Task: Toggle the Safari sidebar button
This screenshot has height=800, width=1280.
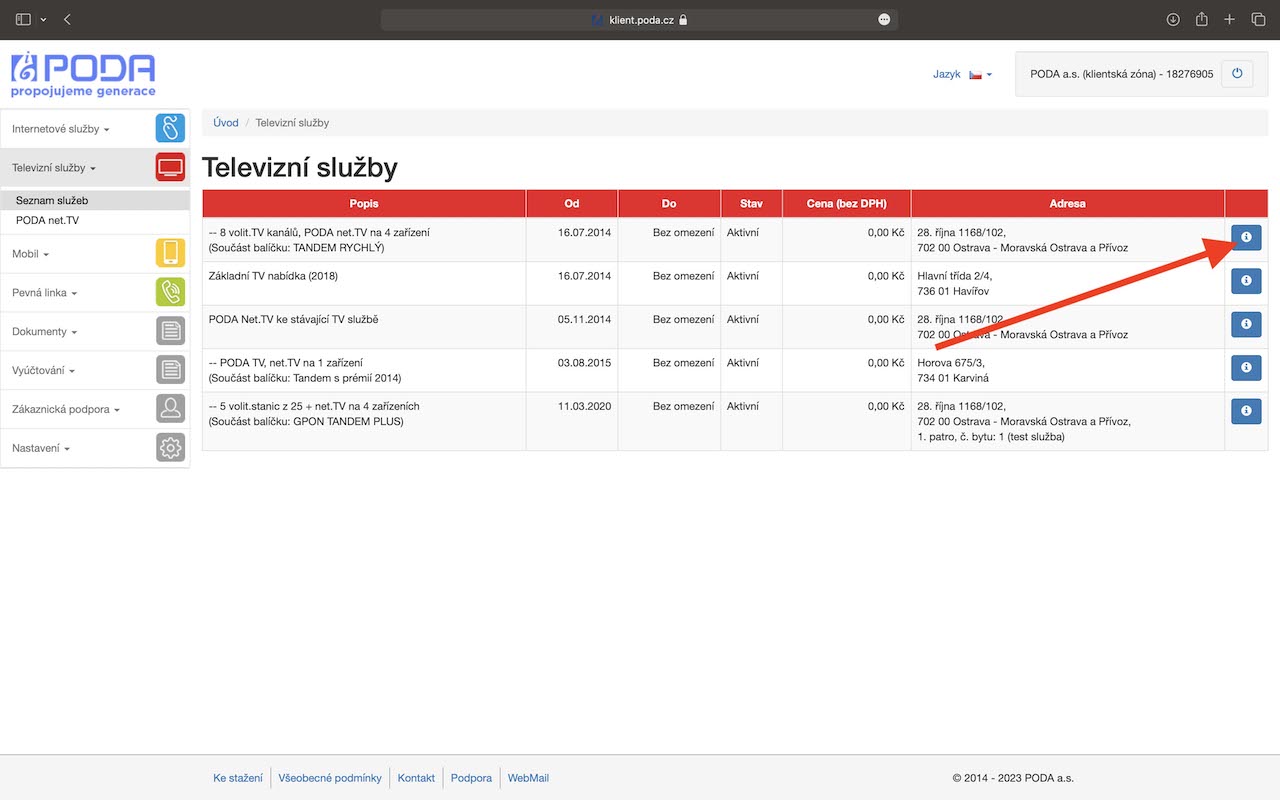Action: tap(23, 19)
